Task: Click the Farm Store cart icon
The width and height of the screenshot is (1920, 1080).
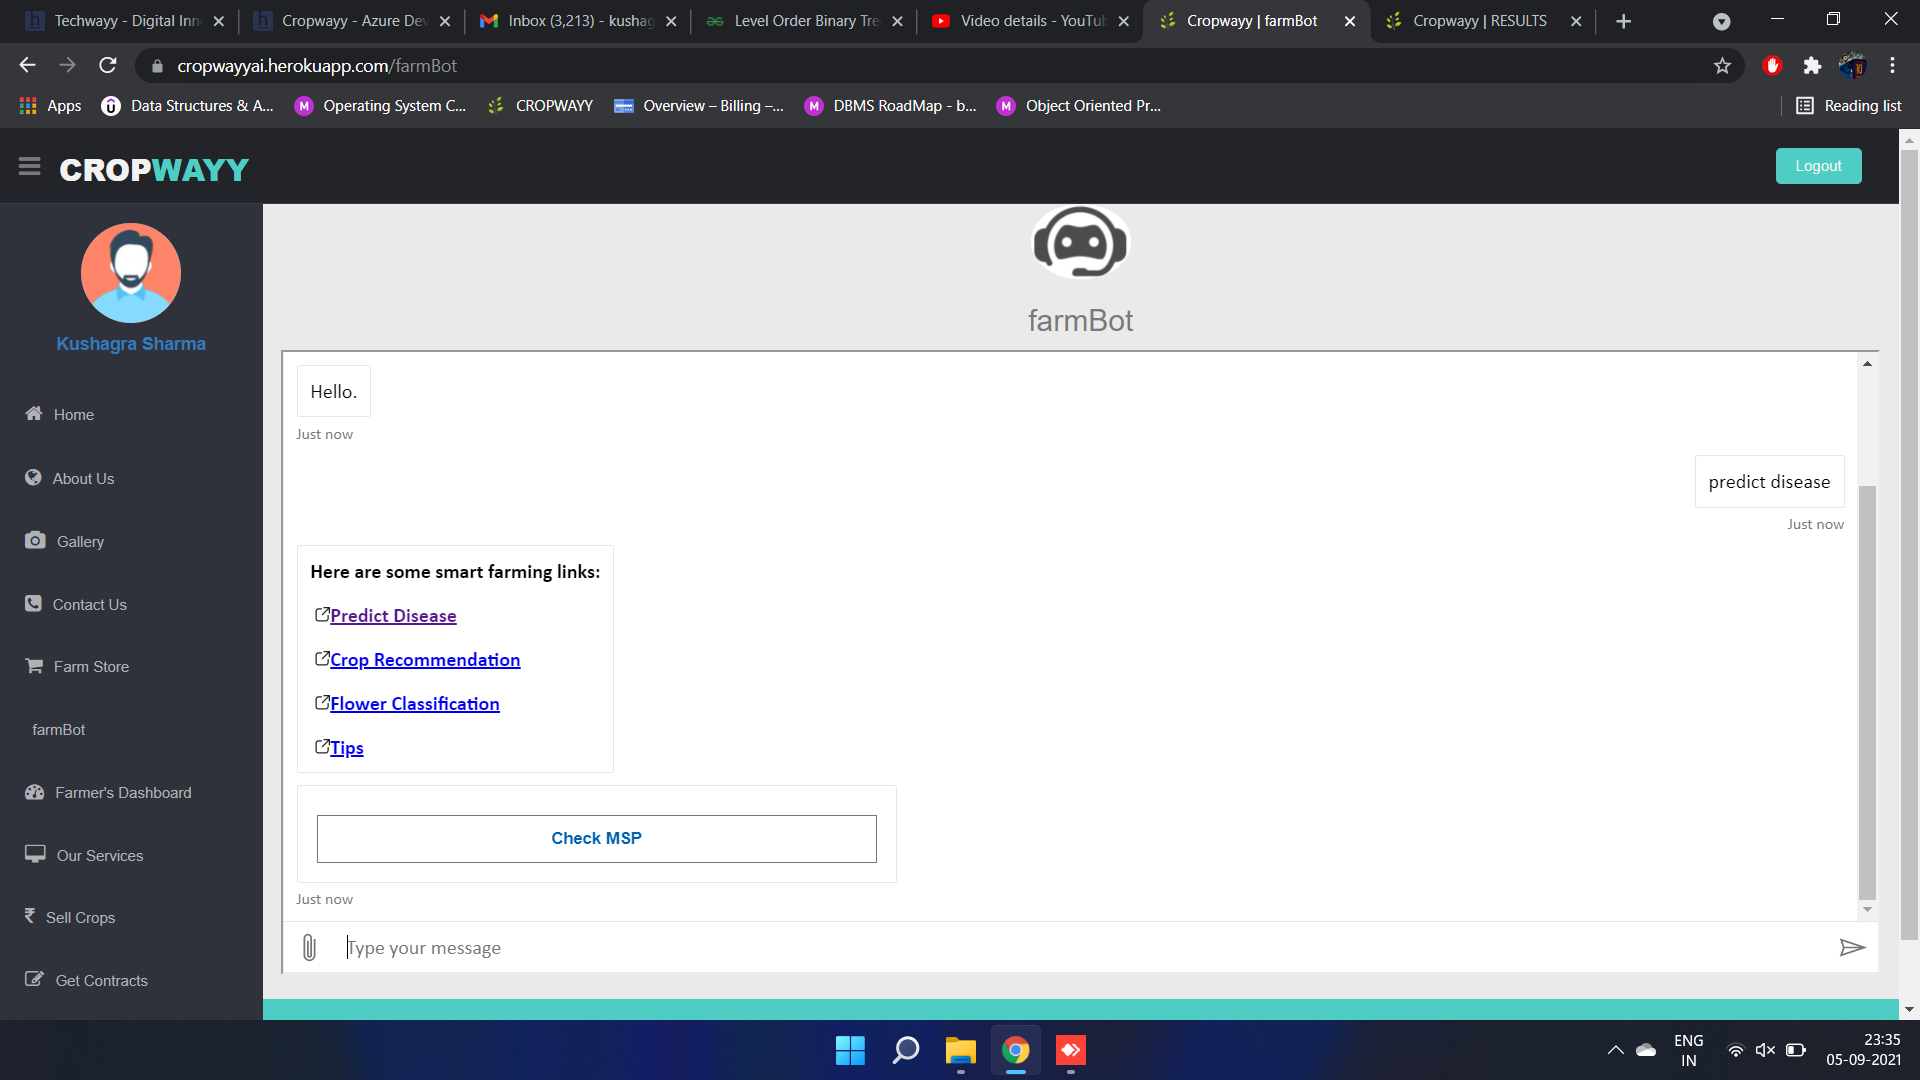Action: [34, 666]
